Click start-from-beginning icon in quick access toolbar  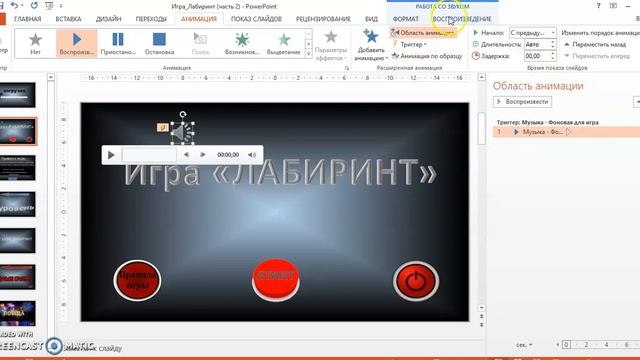(49, 6)
